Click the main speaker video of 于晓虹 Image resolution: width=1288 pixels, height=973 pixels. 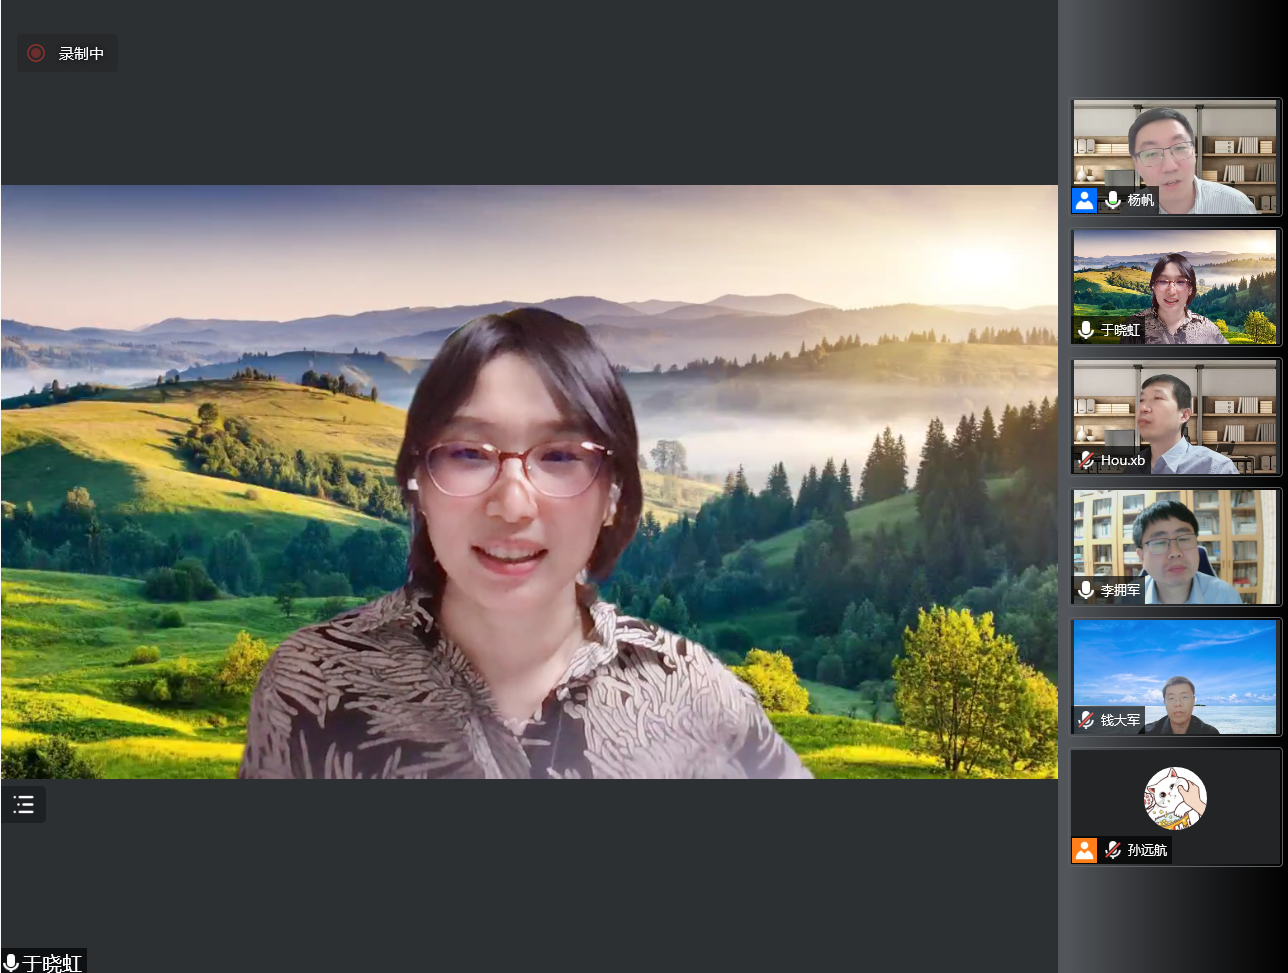529,481
